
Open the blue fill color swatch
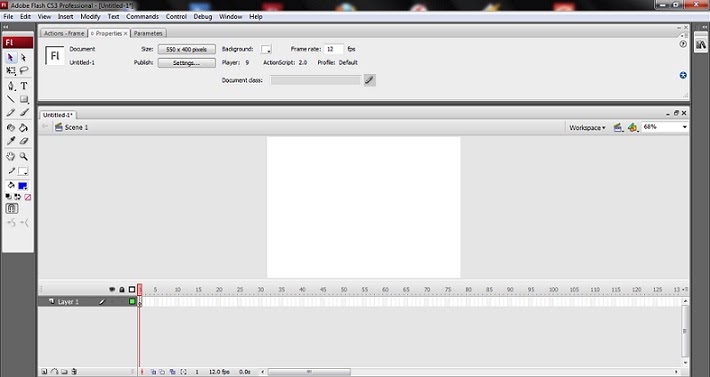click(x=23, y=186)
